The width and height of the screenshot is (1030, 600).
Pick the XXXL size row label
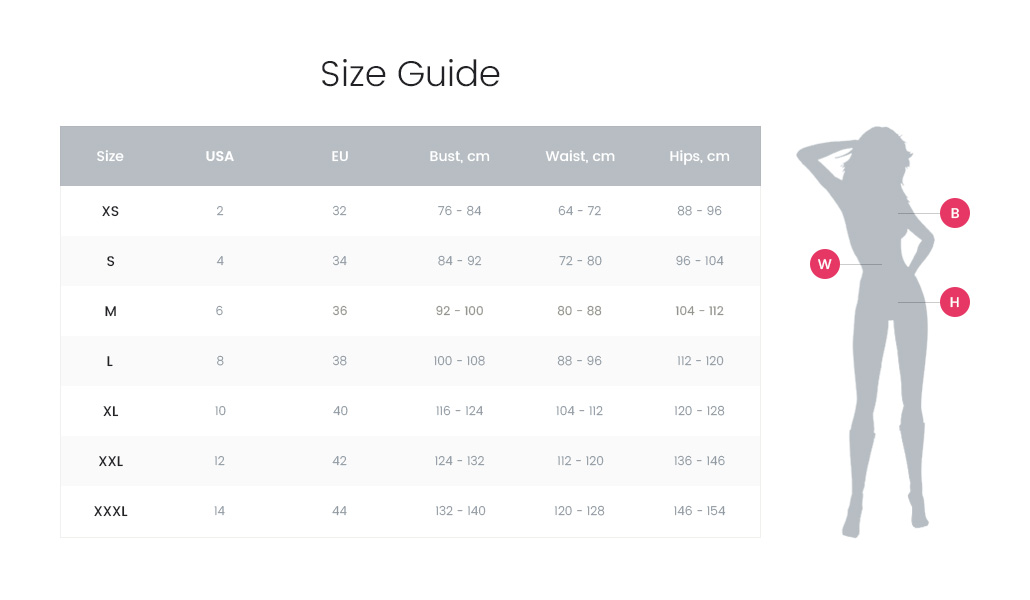pyautogui.click(x=110, y=511)
